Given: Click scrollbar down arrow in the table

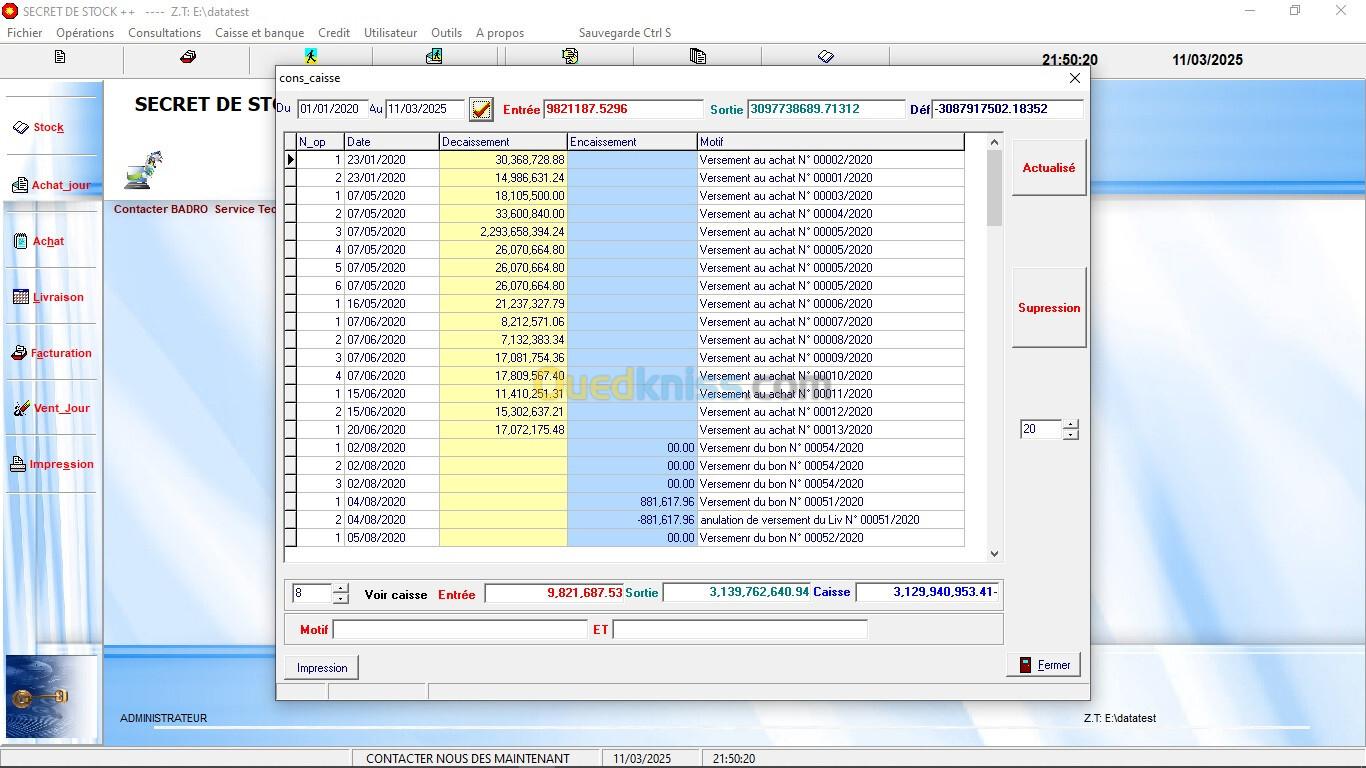Looking at the screenshot, I should coord(994,553).
